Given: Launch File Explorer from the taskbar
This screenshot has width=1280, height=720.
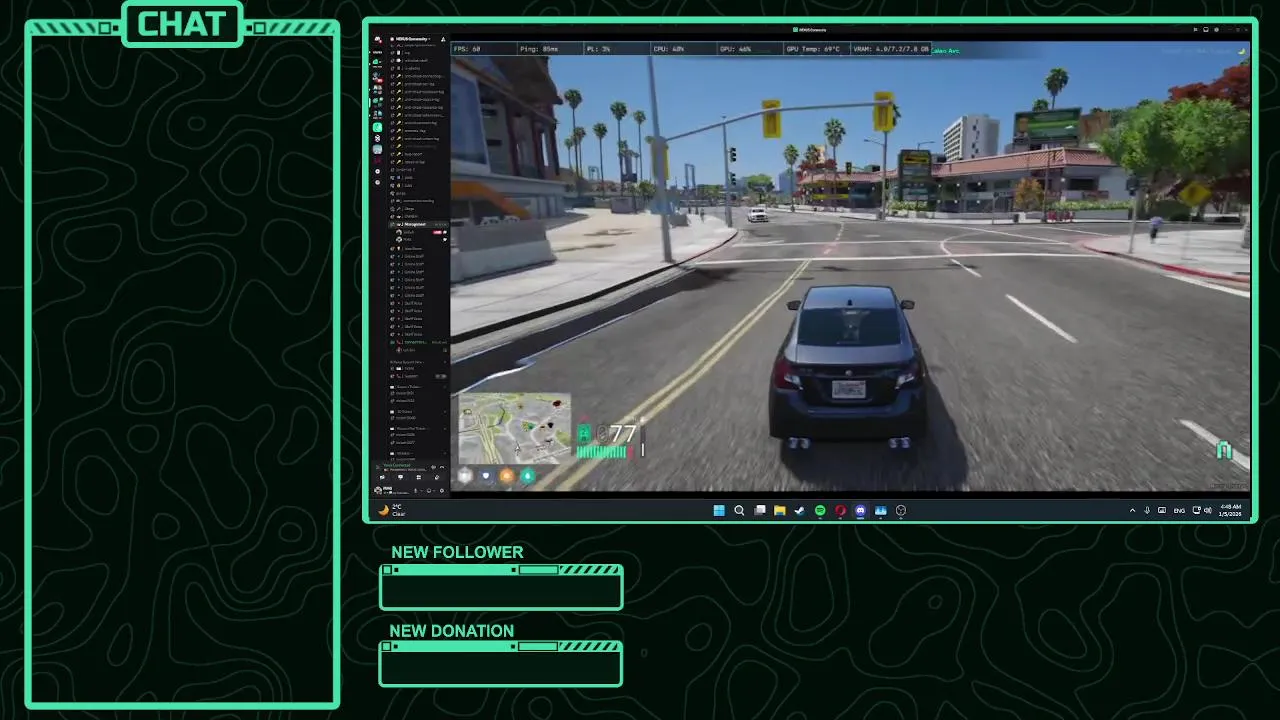Looking at the screenshot, I should [x=779, y=510].
